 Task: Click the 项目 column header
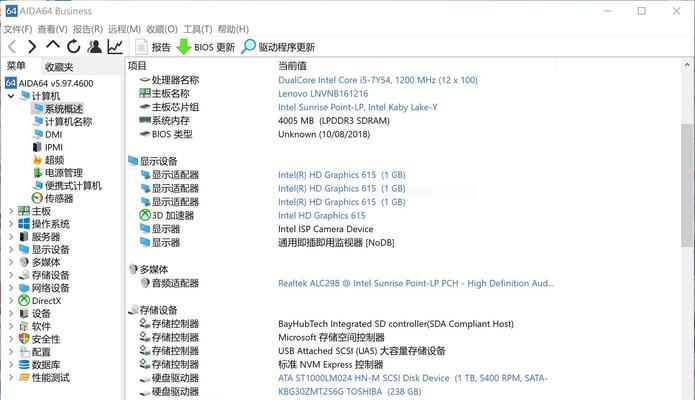137,66
